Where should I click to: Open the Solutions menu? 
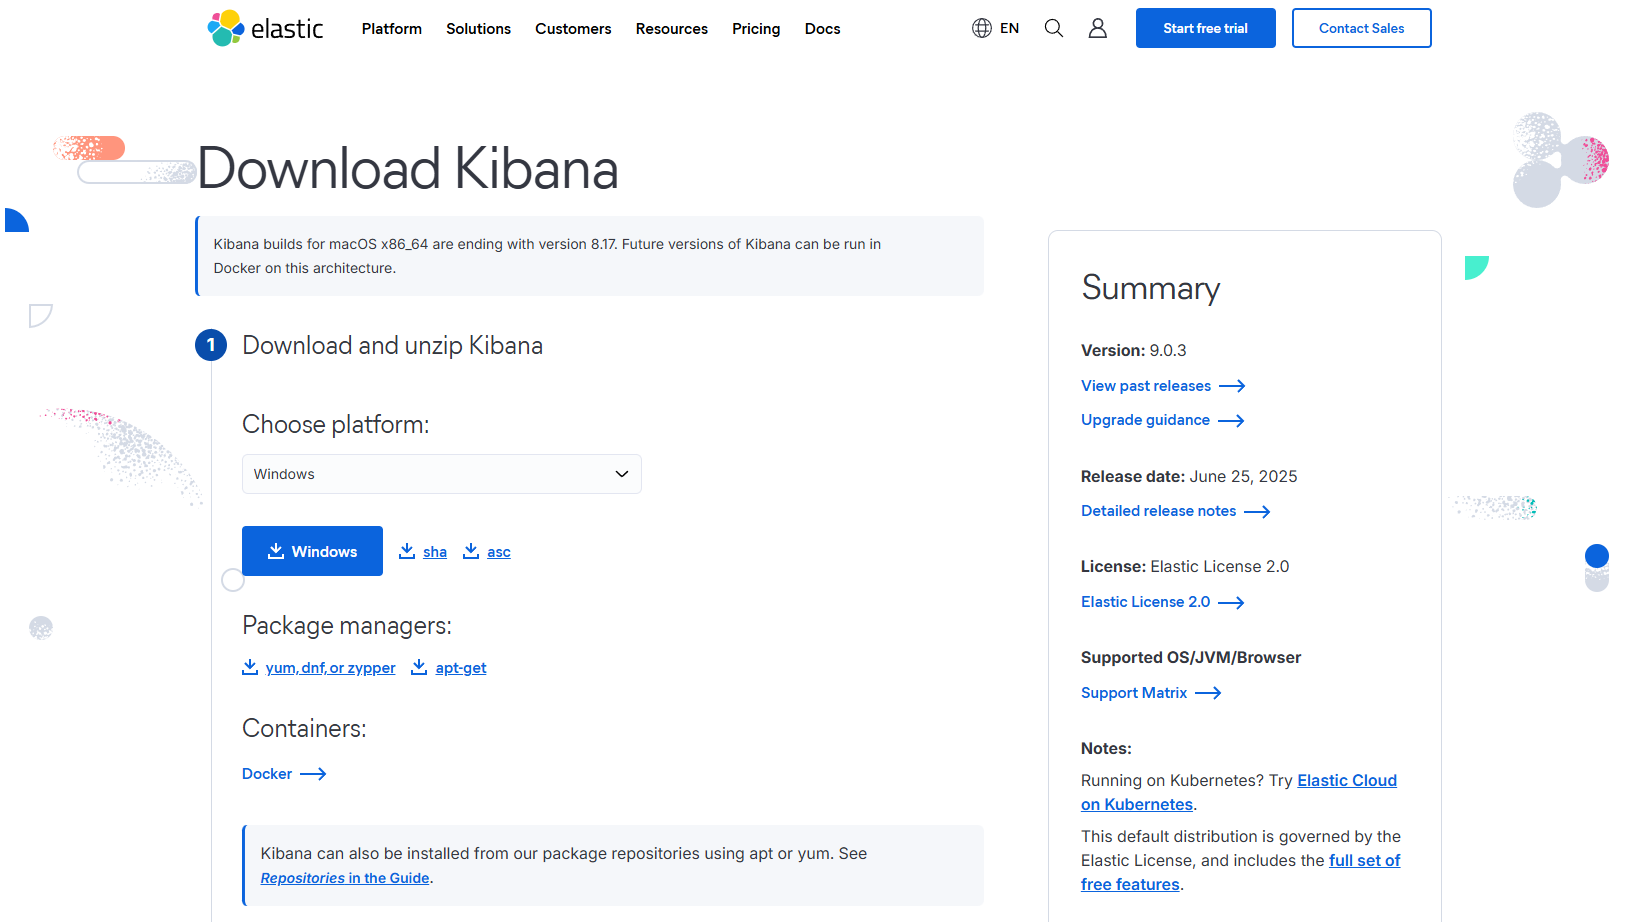click(x=478, y=29)
